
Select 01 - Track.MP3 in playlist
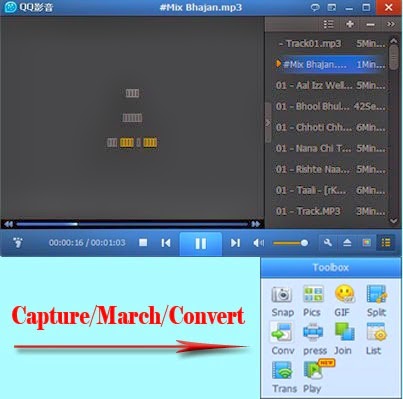tap(331, 211)
